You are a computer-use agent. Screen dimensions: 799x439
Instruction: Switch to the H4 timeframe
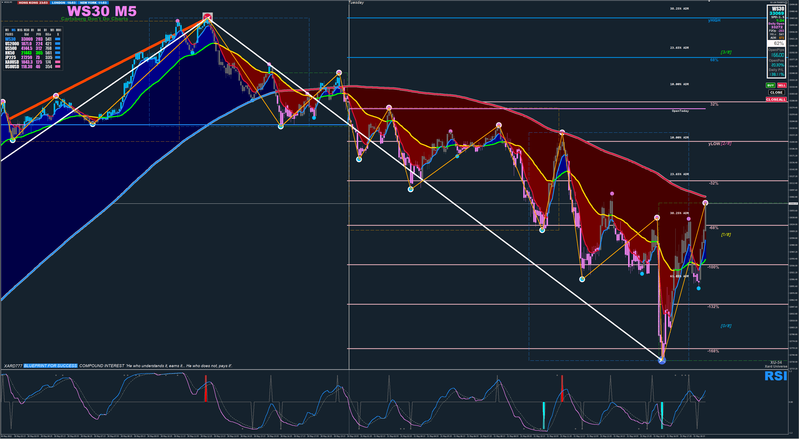(x=39, y=30)
